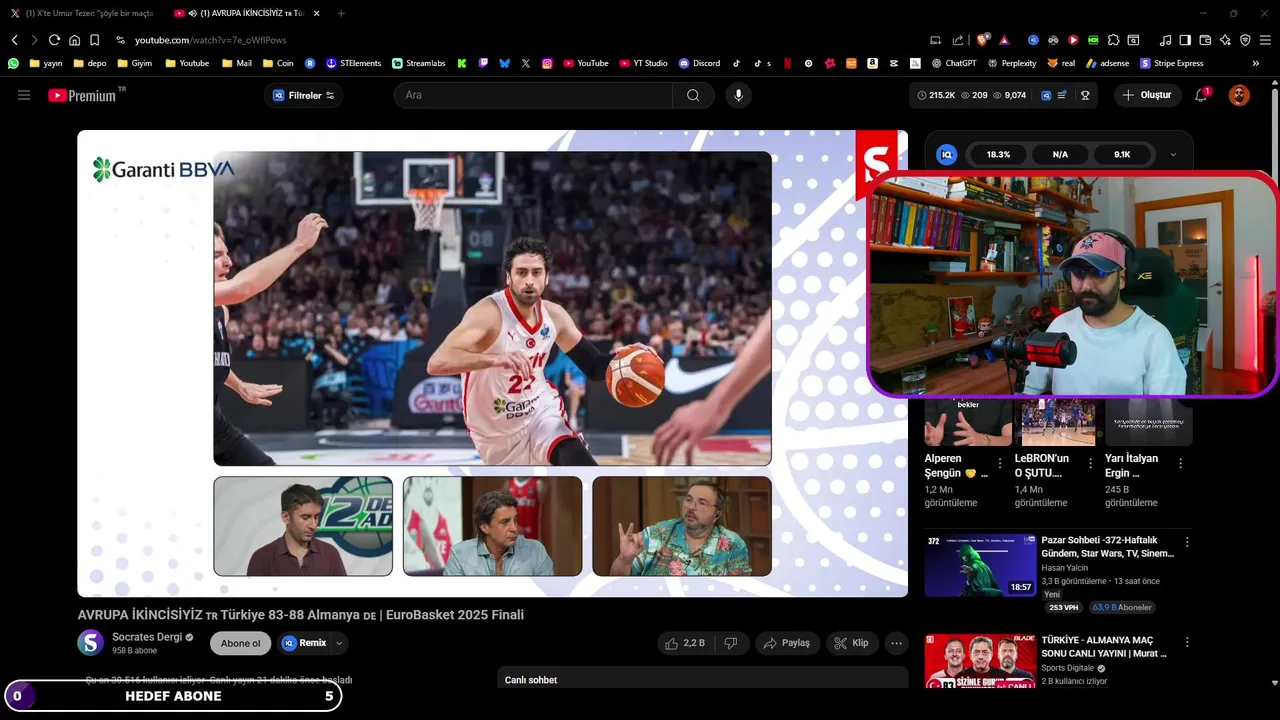Image resolution: width=1280 pixels, height=720 pixels.
Task: Open a new browser tab
Action: click(x=341, y=13)
